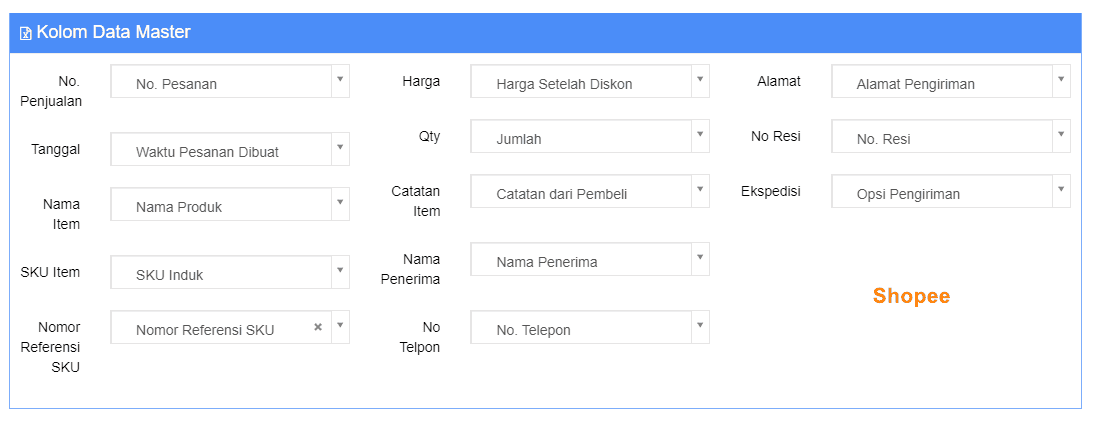Screen dimensions: 1095x421
Task: Expand the Harga Setelah Diskon dropdown arrow
Action: 700,79
